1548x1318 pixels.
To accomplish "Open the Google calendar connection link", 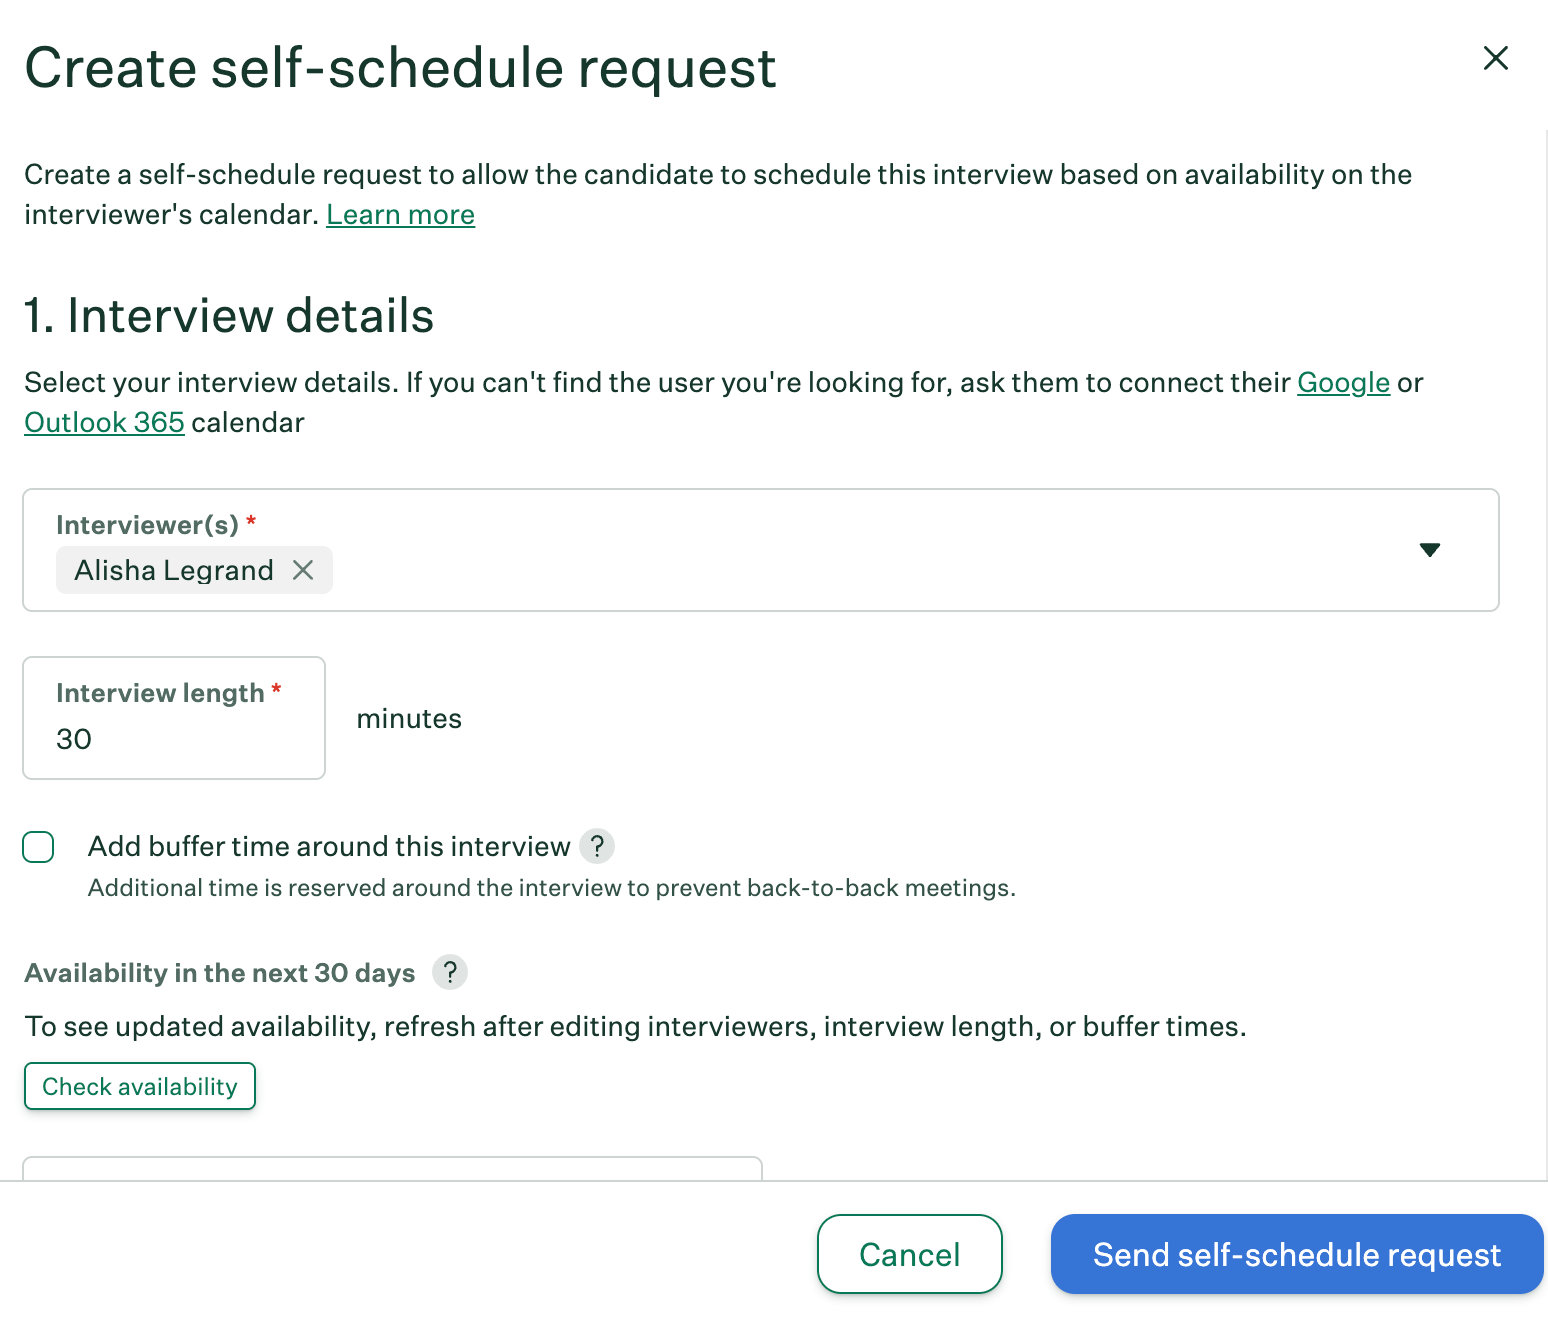I will click(1343, 382).
